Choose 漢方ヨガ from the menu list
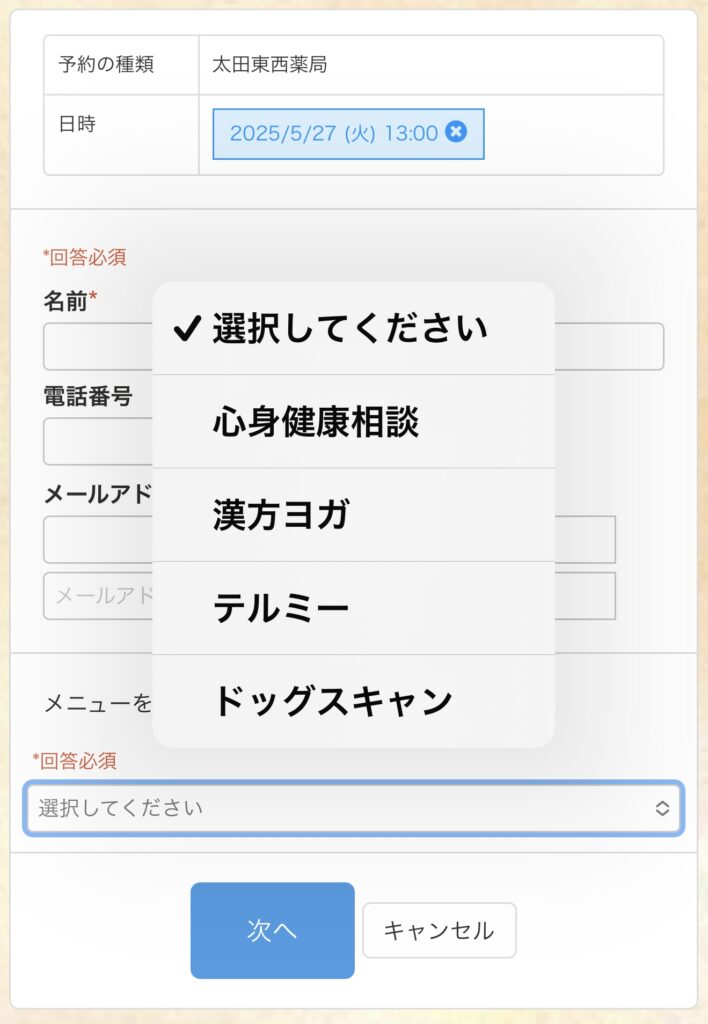This screenshot has width=708, height=1024. [353, 515]
